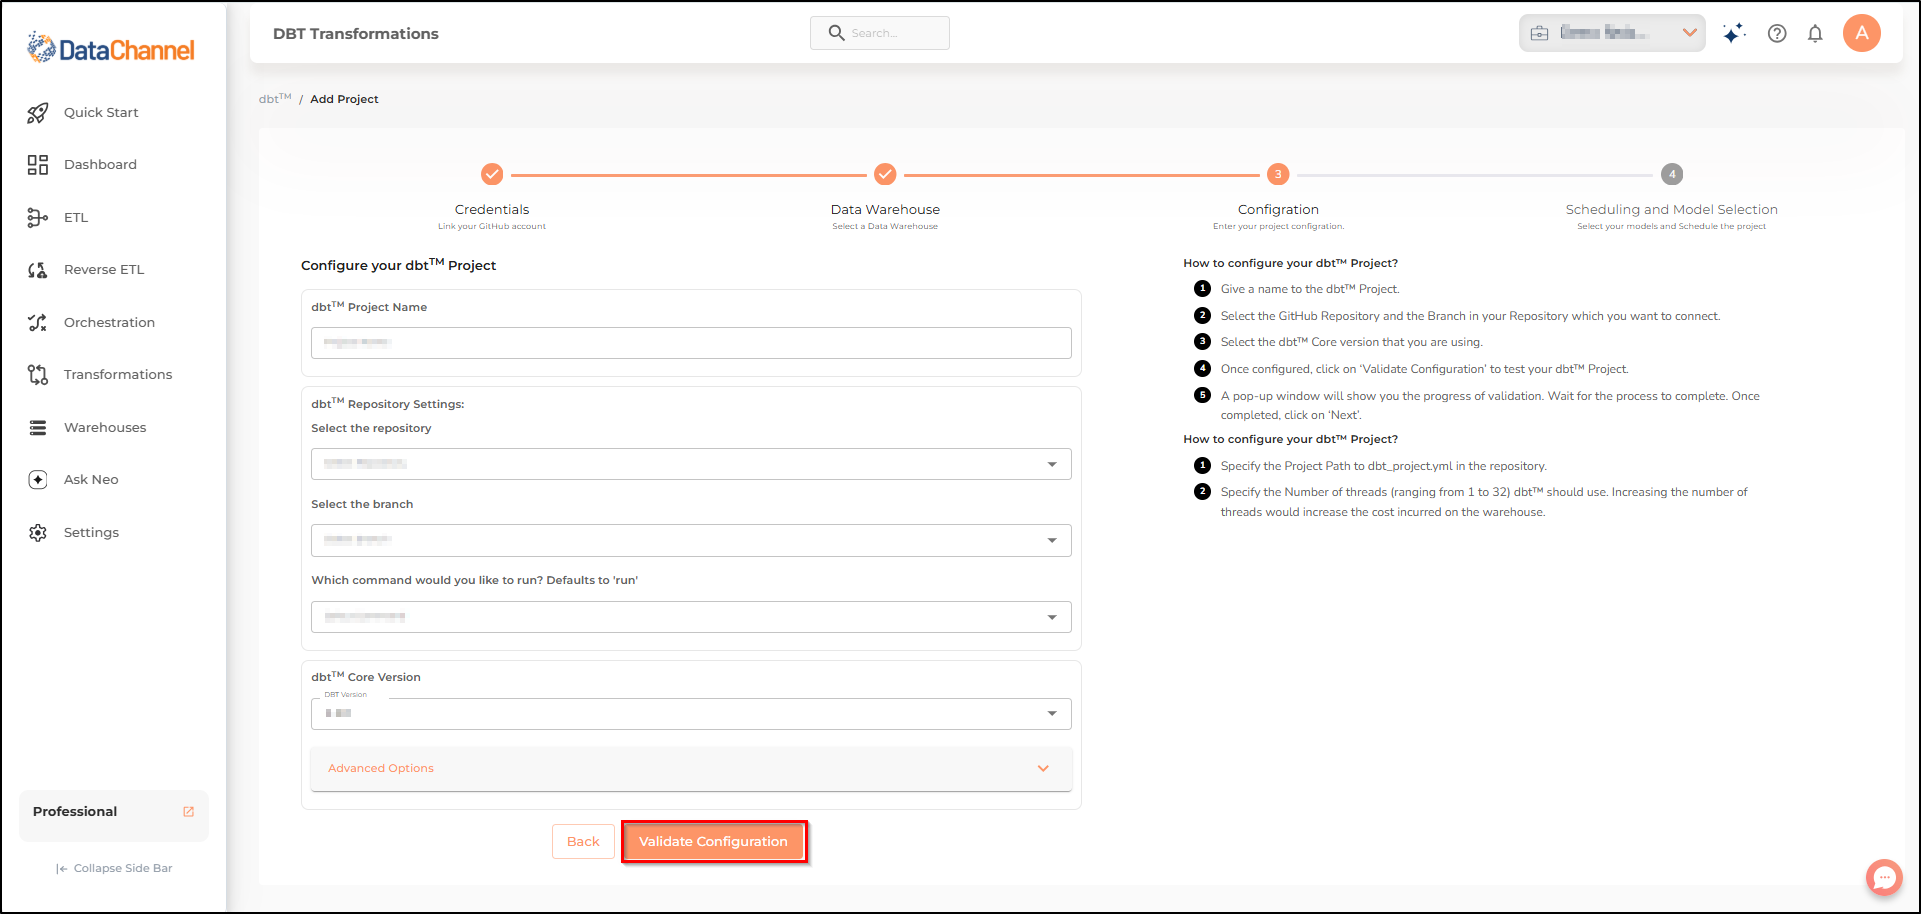Click the notifications bell icon
This screenshot has width=1921, height=914.
point(1815,33)
